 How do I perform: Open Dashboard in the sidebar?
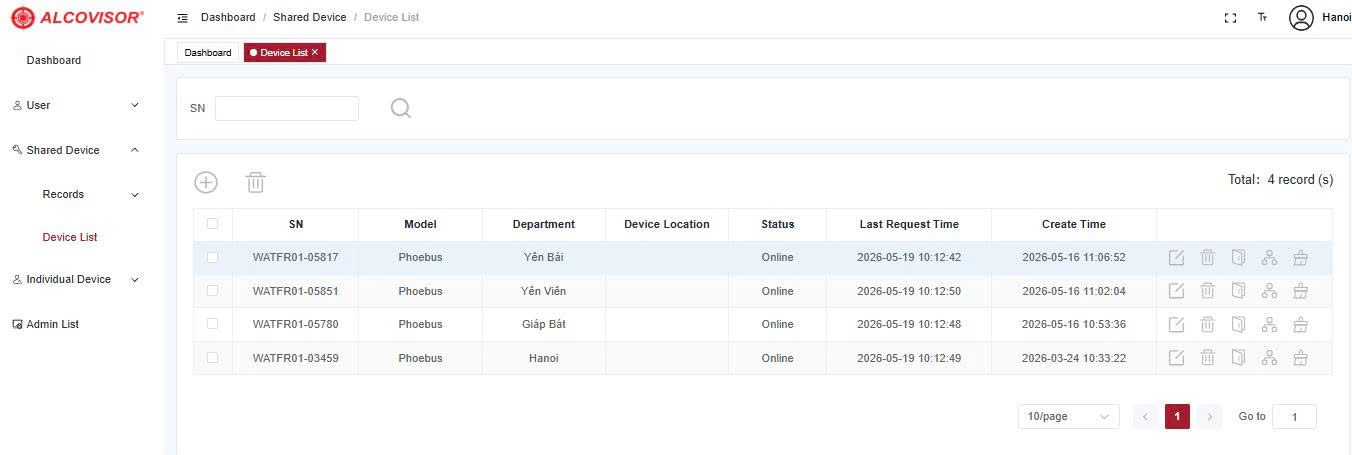coord(54,60)
